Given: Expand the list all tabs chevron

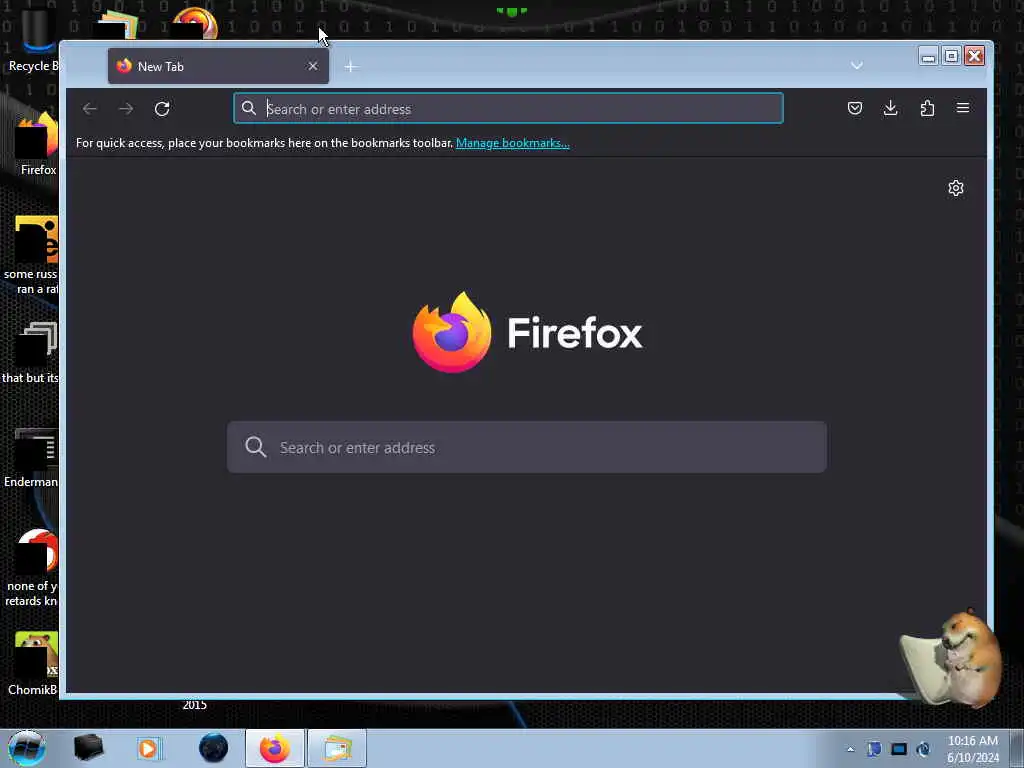Looking at the screenshot, I should coord(857,66).
